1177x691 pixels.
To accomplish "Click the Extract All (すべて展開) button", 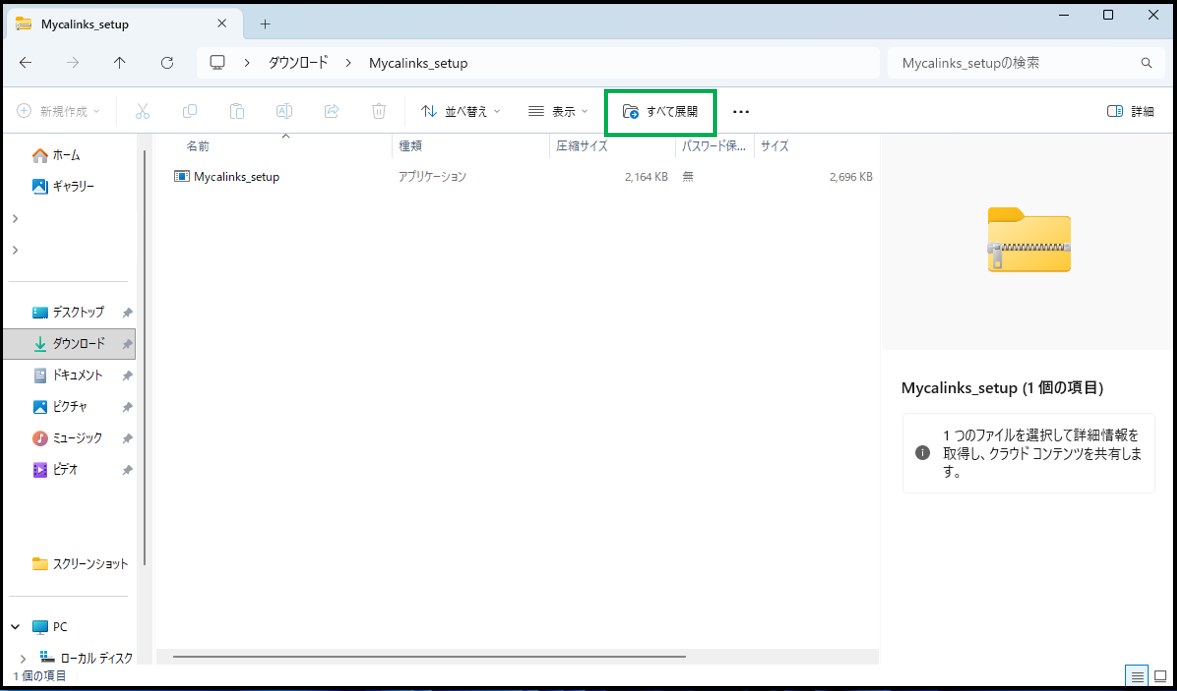I will click(x=660, y=112).
